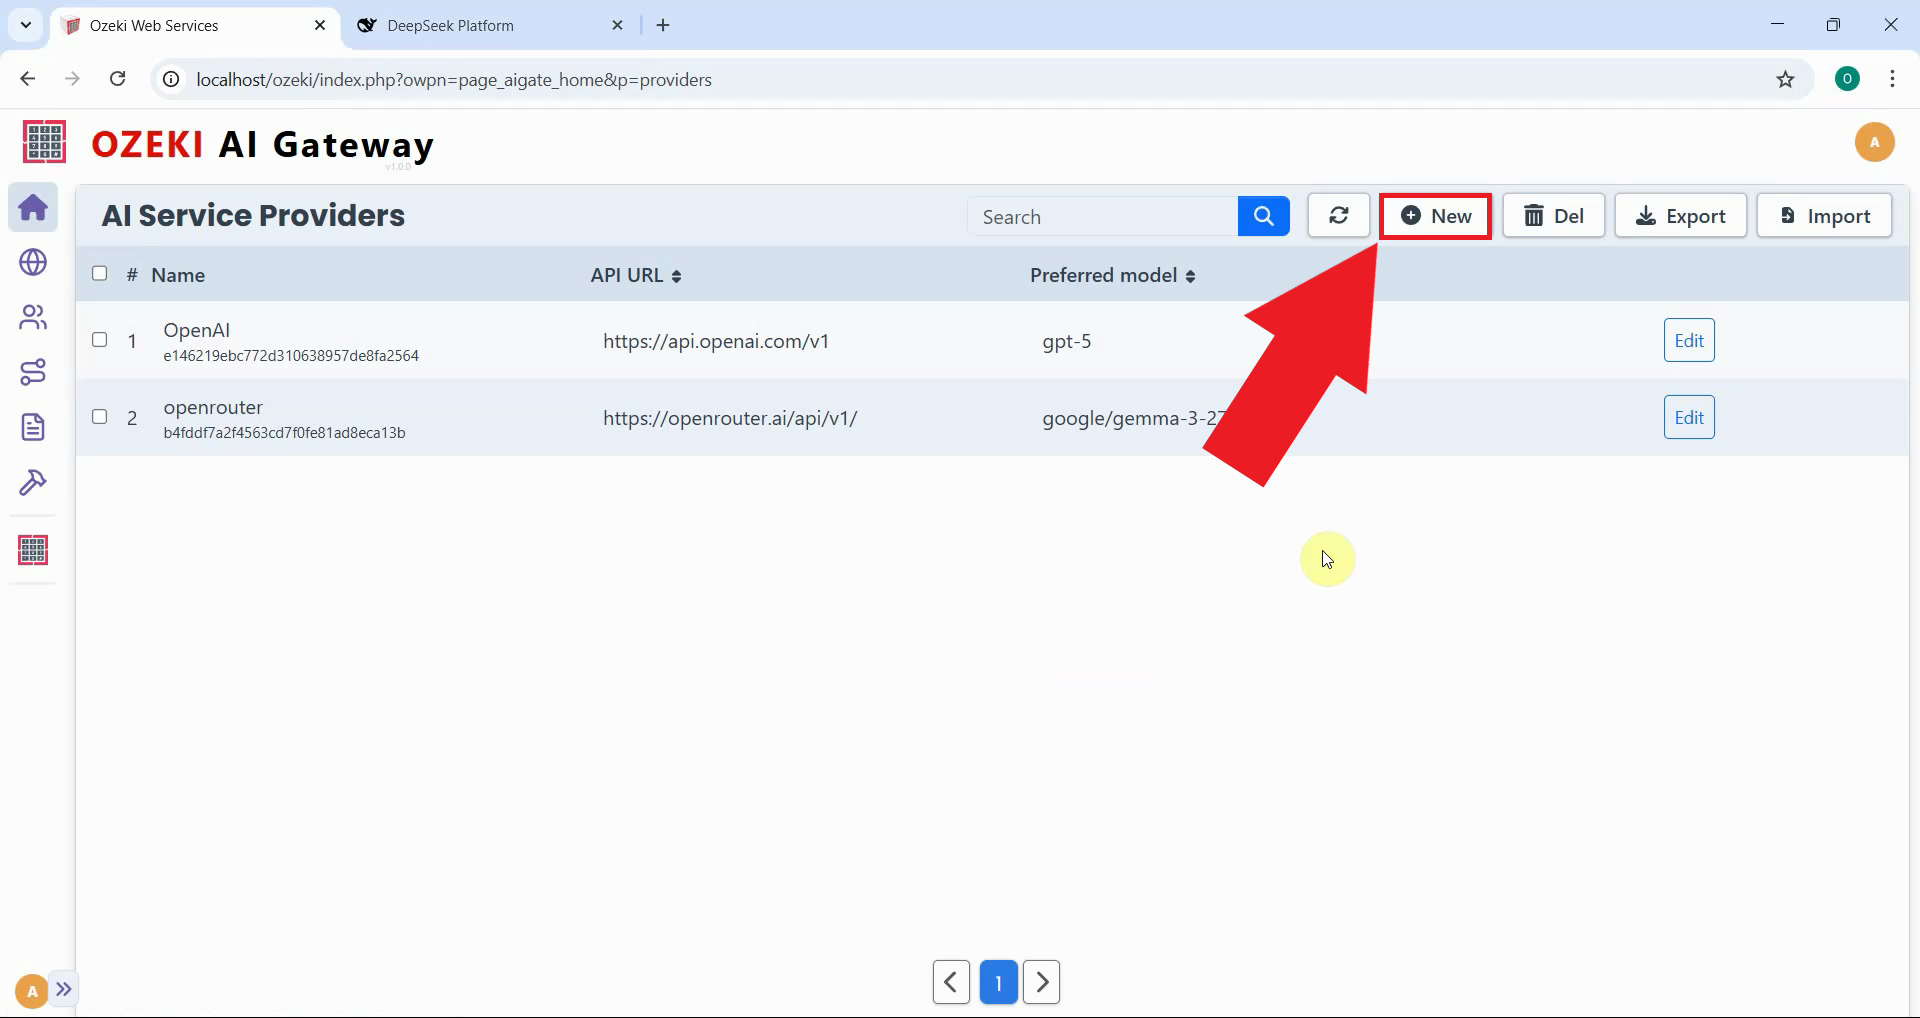Open the document logs icon in sidebar
1920x1018 pixels.
pos(33,427)
